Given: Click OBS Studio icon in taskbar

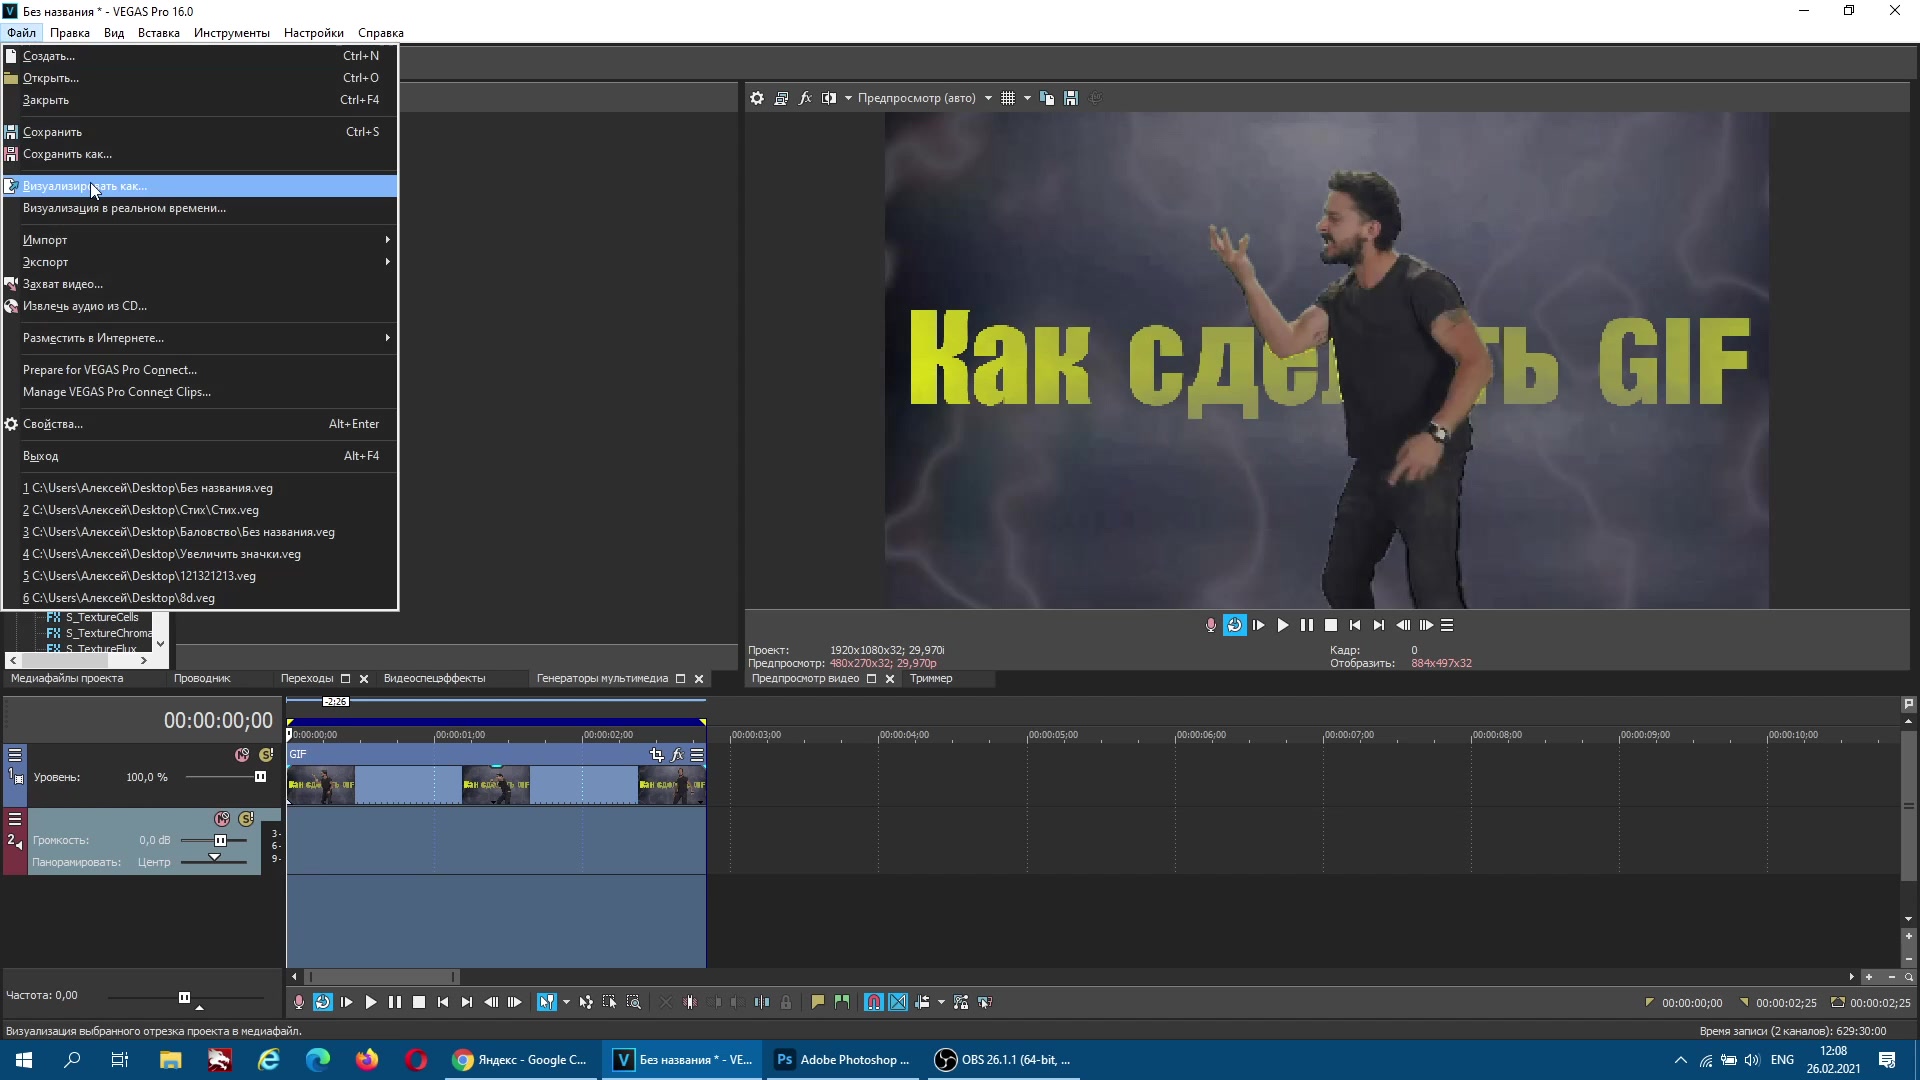Looking at the screenshot, I should (947, 1059).
